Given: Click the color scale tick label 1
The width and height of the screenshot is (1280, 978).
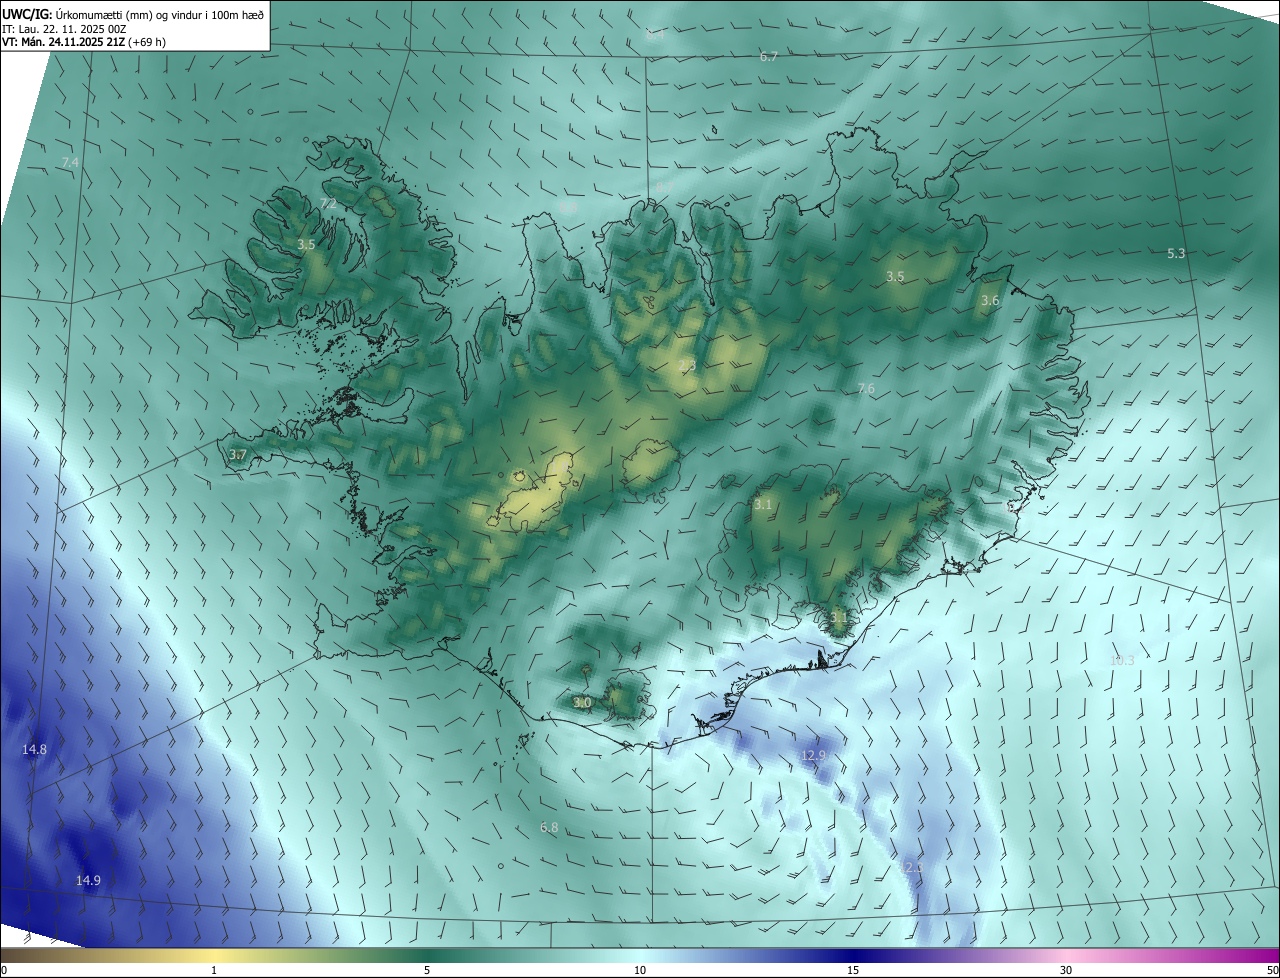Looking at the screenshot, I should pos(214,970).
